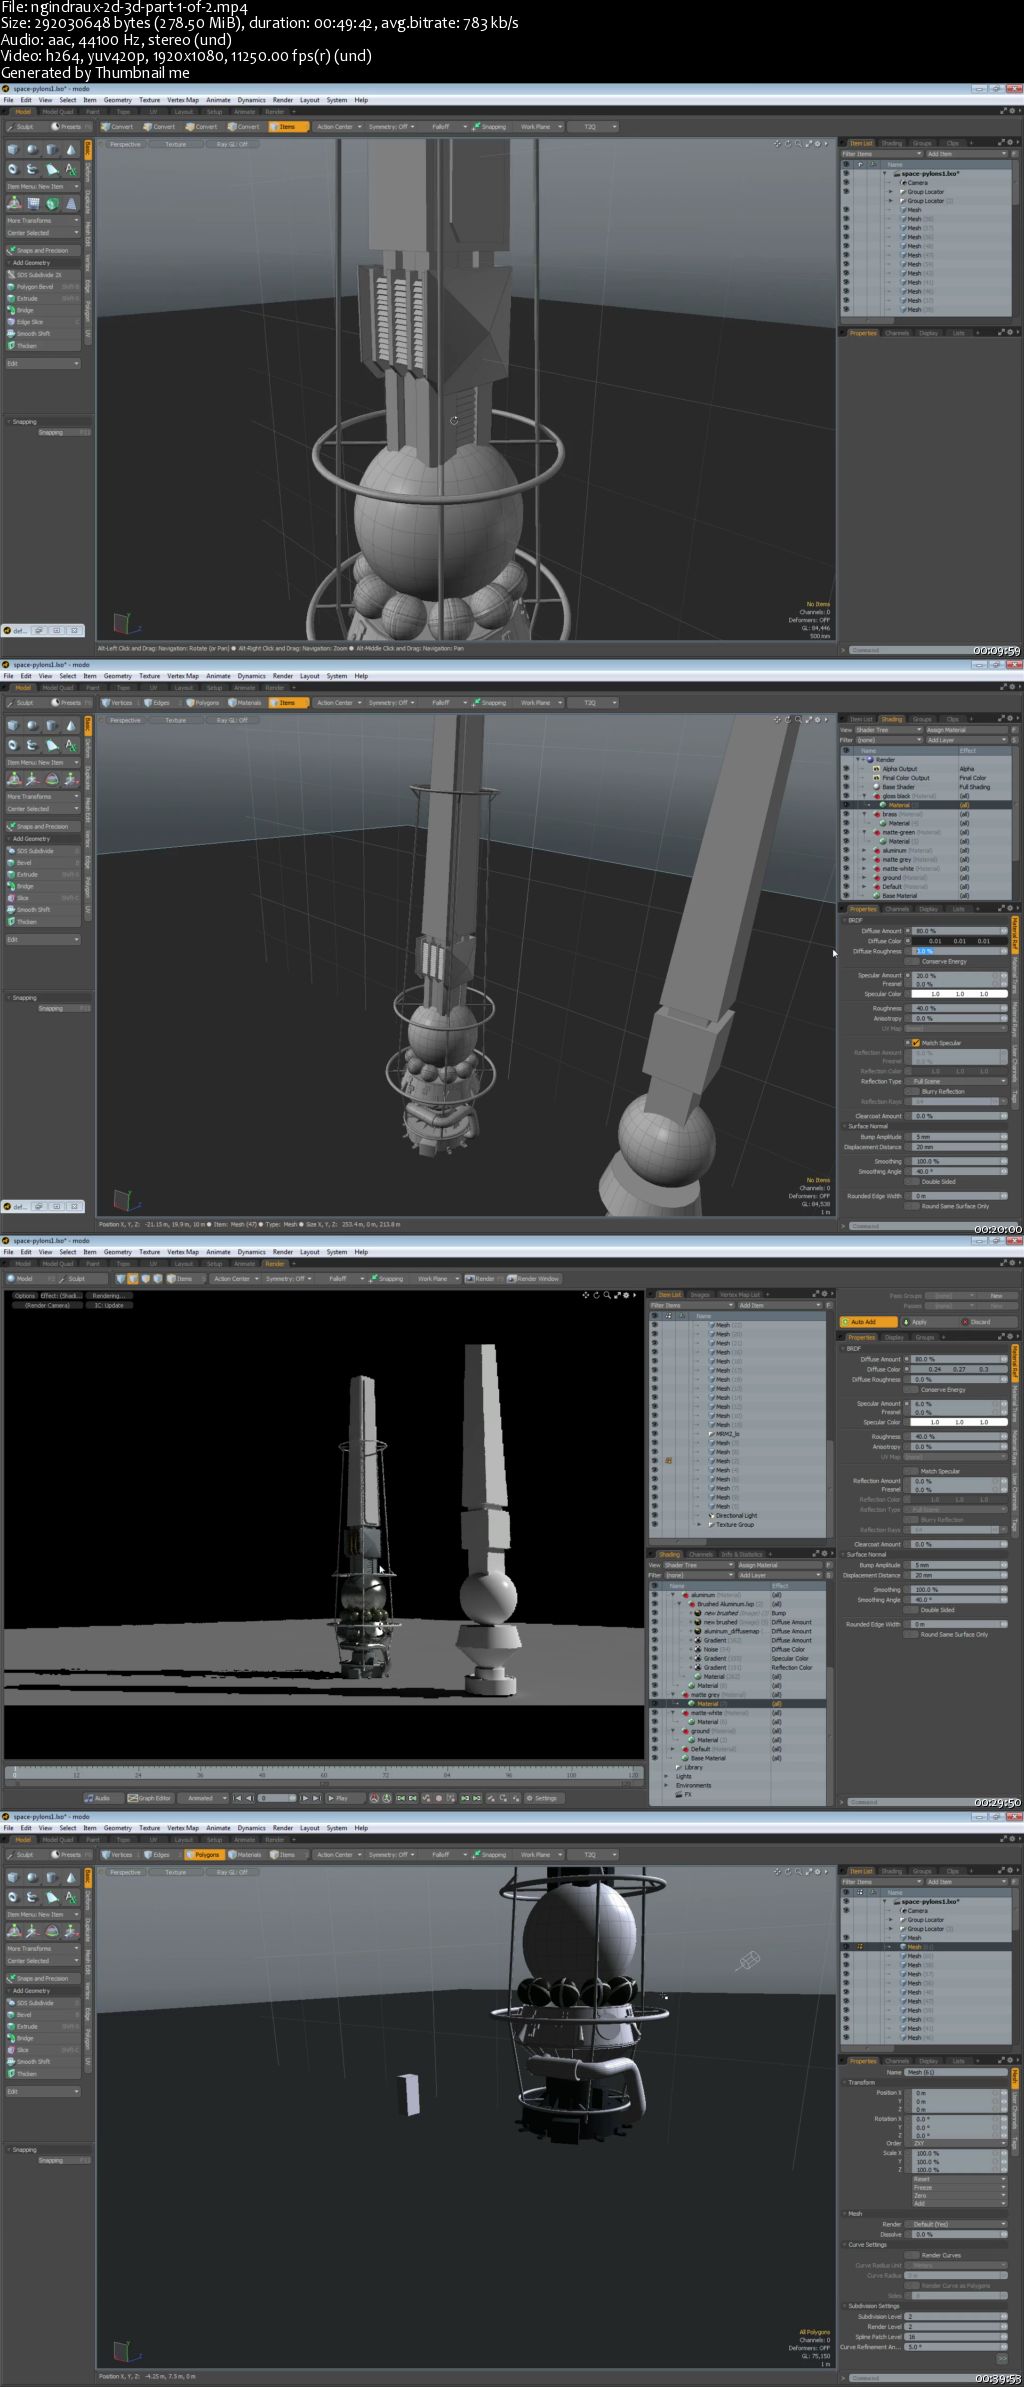Viewport: 1024px width, 2387px height.
Task: Hide aluminum material via eye in third screenshot
Action: [655, 1595]
